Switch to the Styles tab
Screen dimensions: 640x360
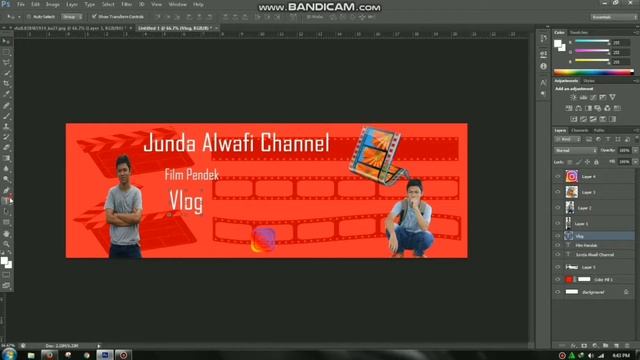click(x=589, y=81)
